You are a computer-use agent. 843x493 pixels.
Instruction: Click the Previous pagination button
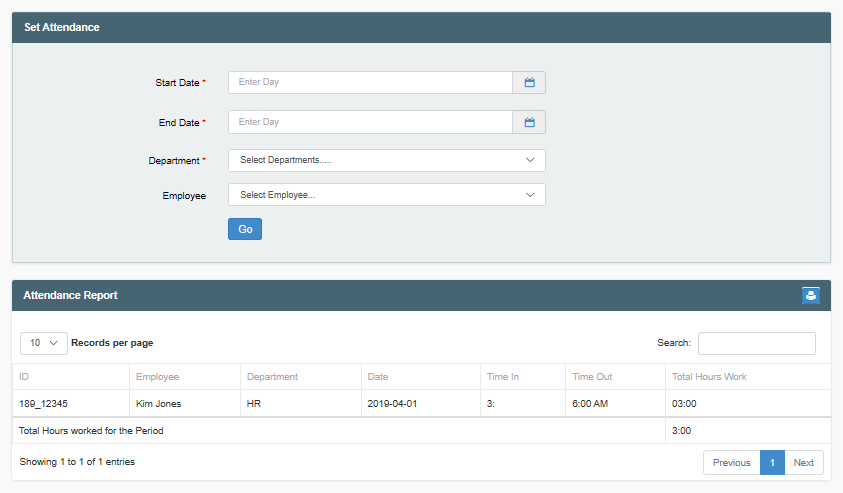click(x=731, y=462)
